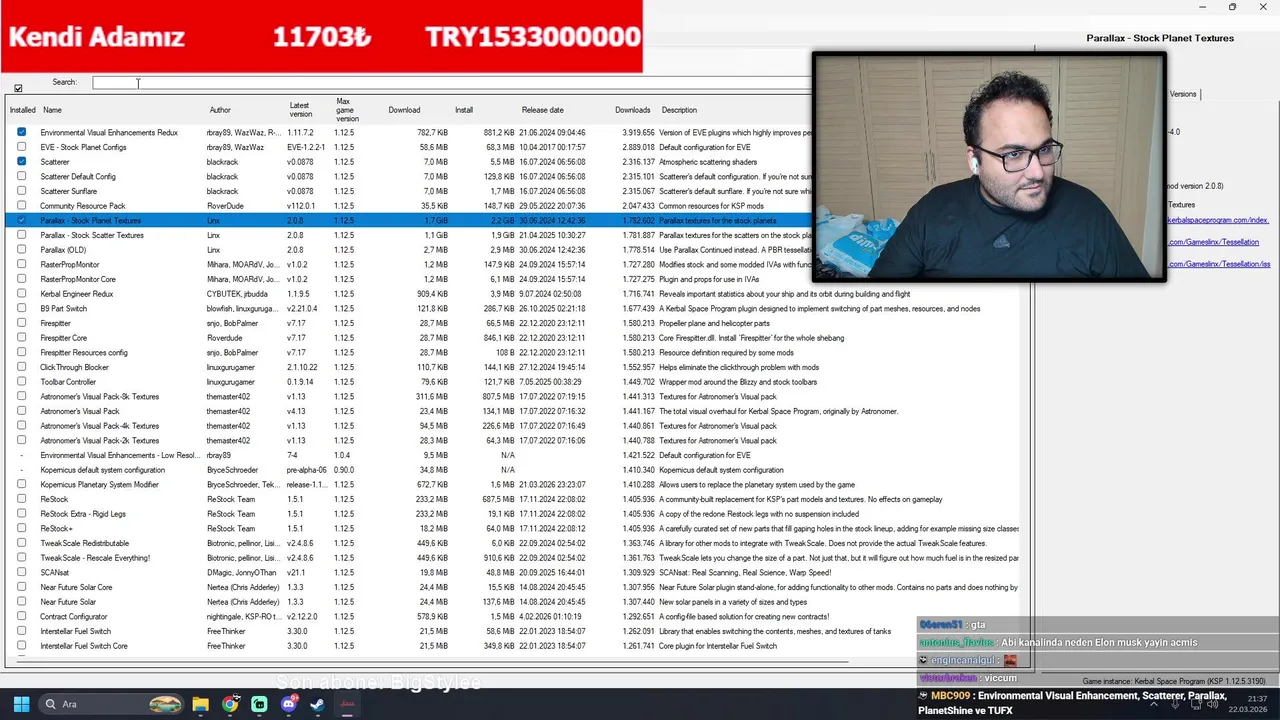Open Steam from the taskbar
The image size is (1280, 720).
tap(318, 704)
